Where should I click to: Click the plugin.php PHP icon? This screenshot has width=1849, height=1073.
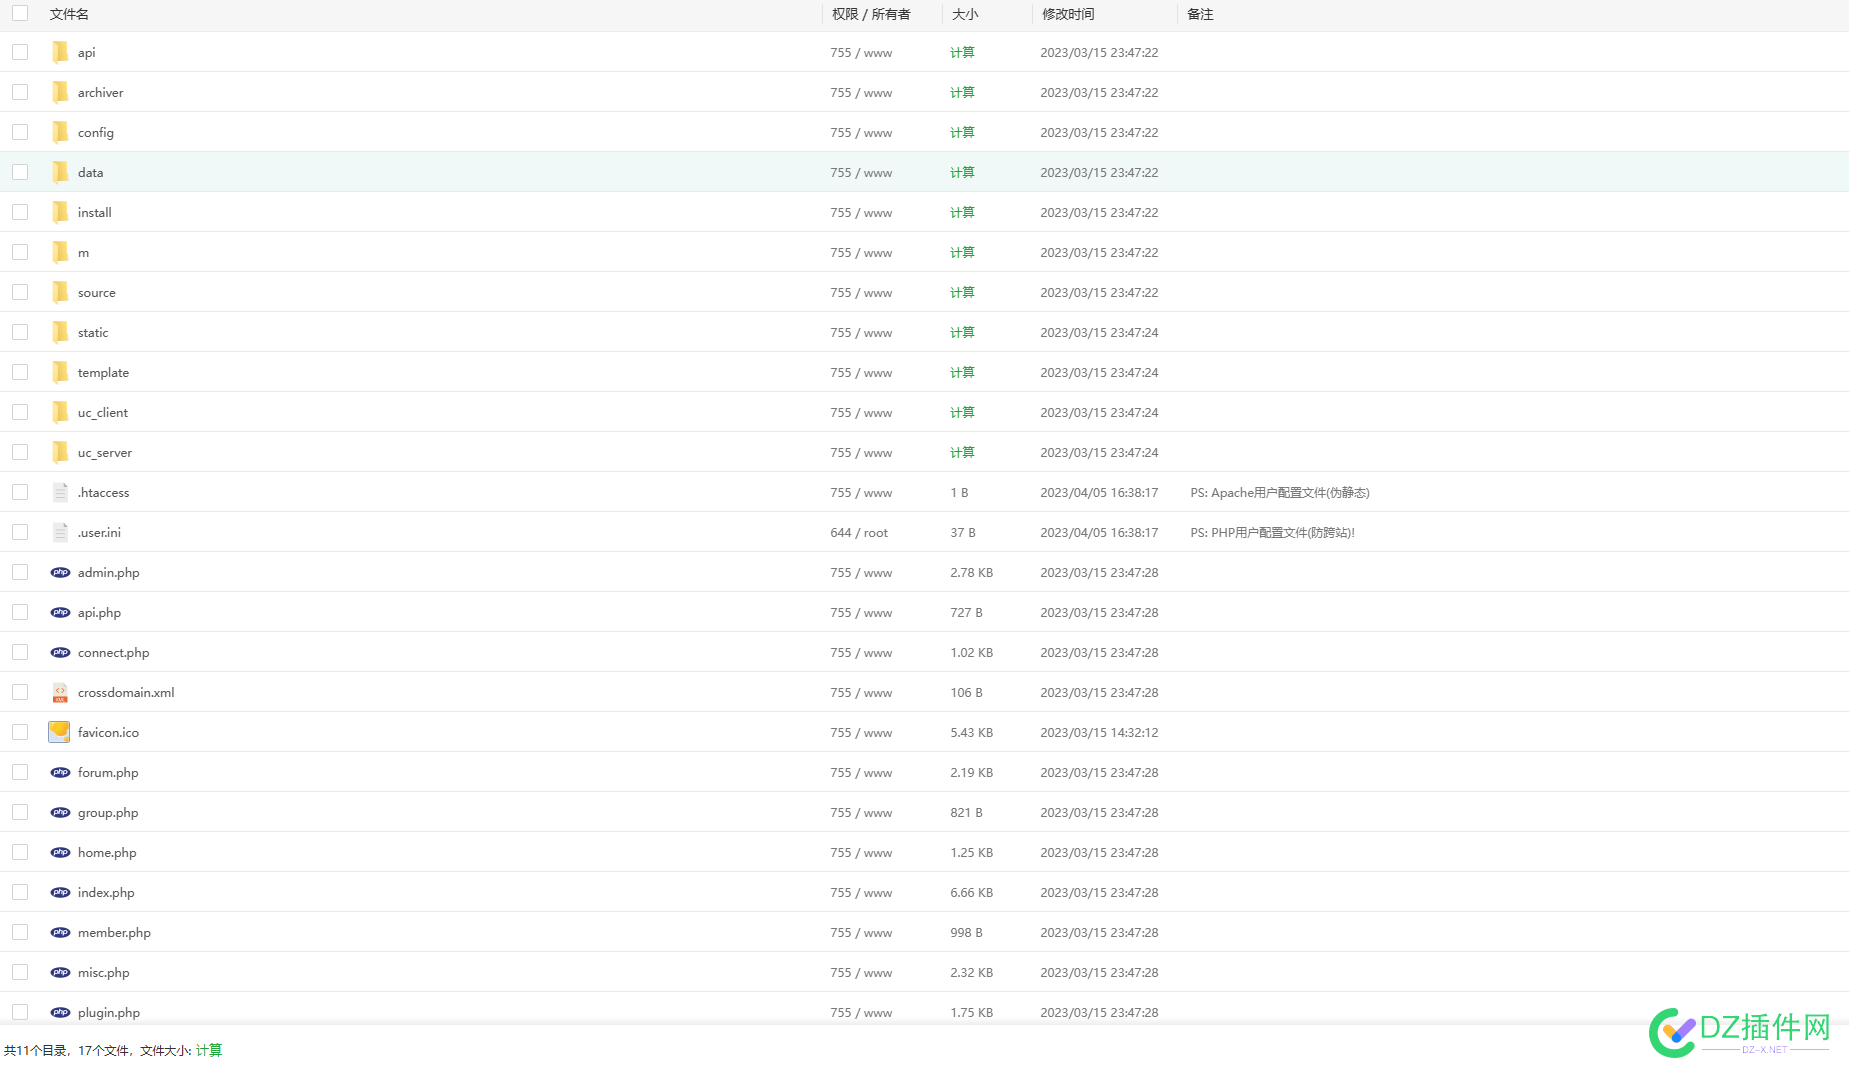point(60,1012)
